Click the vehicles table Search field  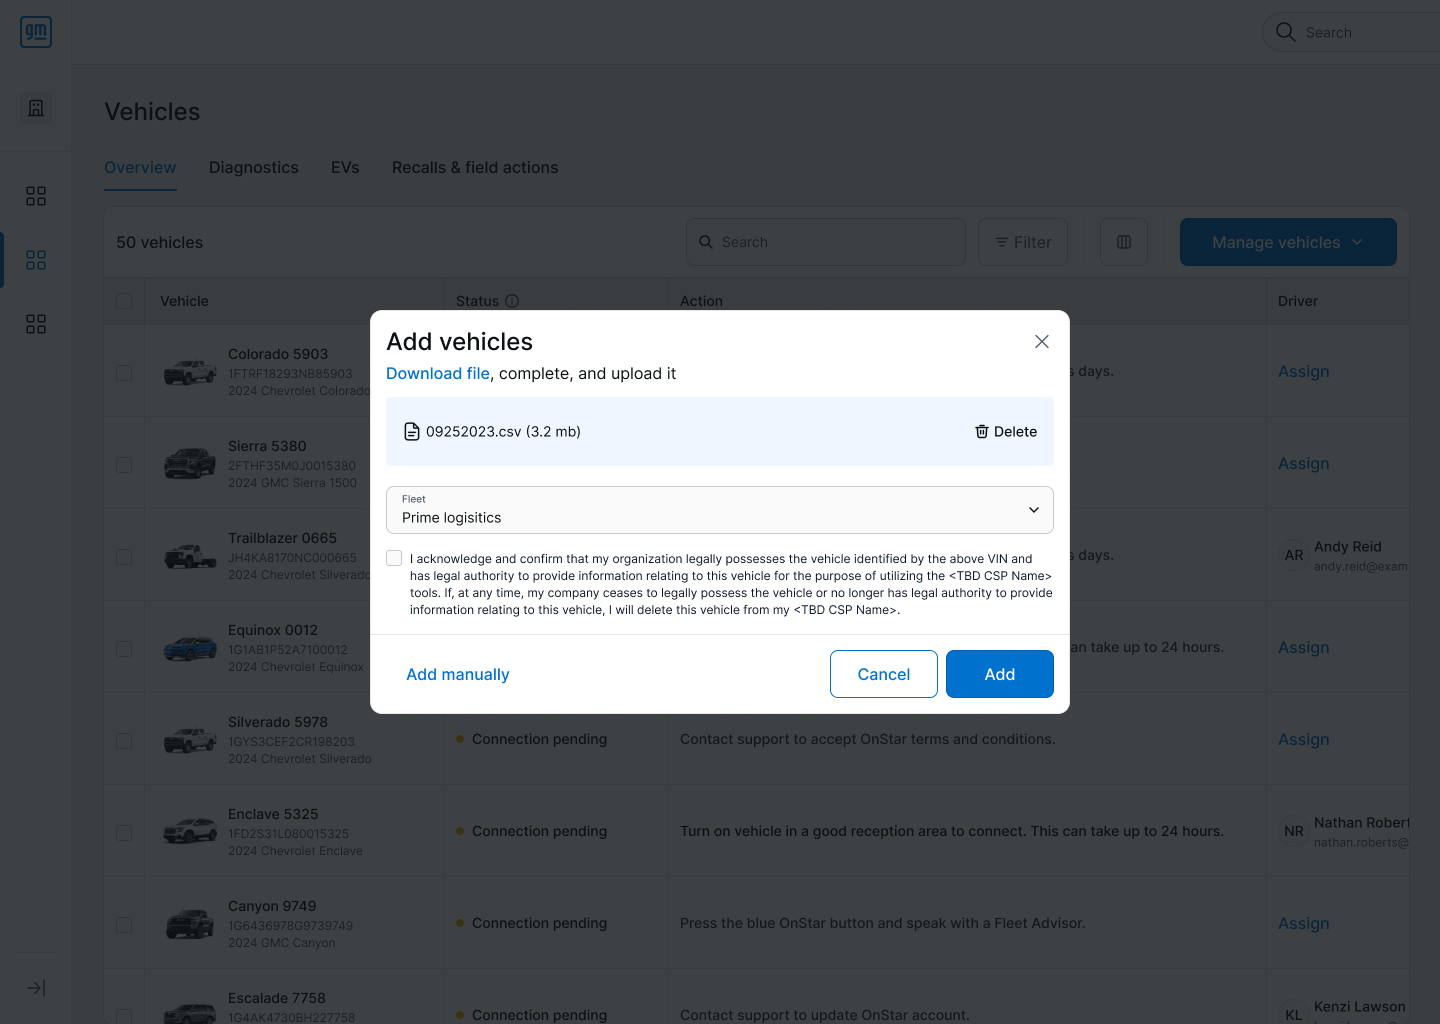[826, 242]
